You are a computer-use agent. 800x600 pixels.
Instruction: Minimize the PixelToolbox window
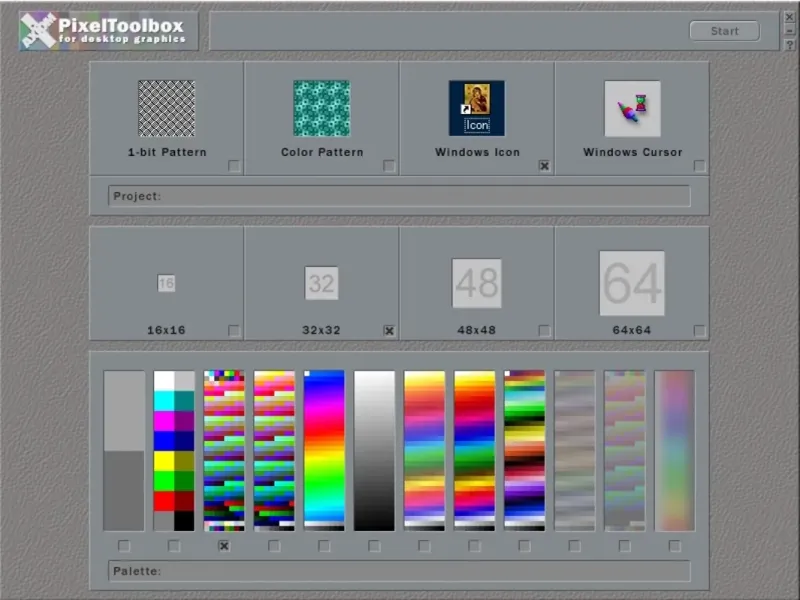click(x=789, y=31)
